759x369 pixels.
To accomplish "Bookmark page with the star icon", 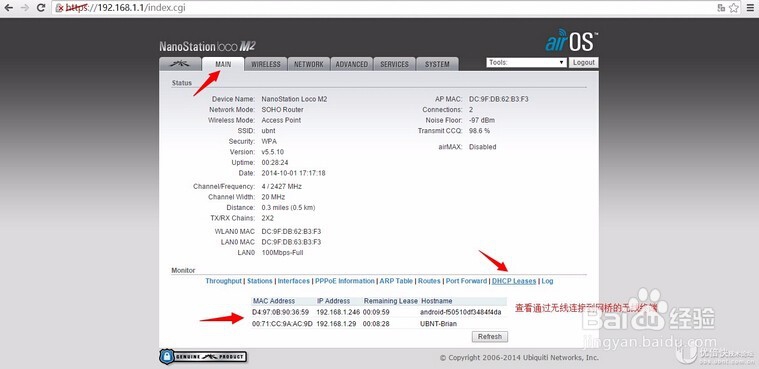I will 734,8.
